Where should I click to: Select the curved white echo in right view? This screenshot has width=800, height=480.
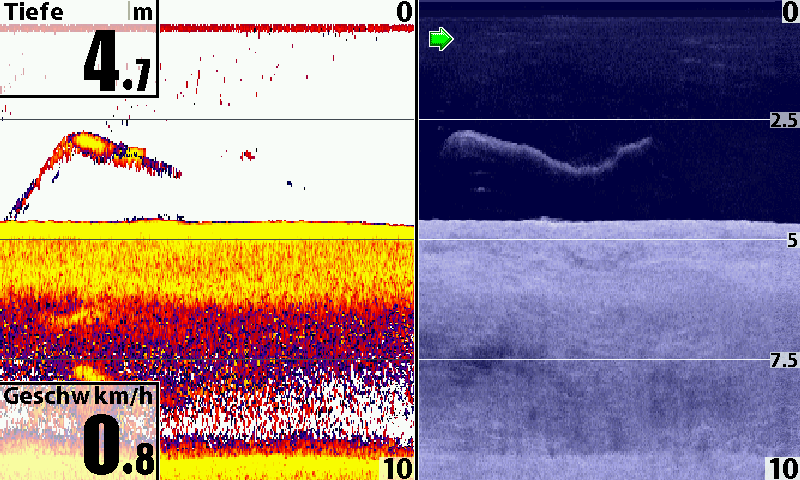click(x=545, y=156)
